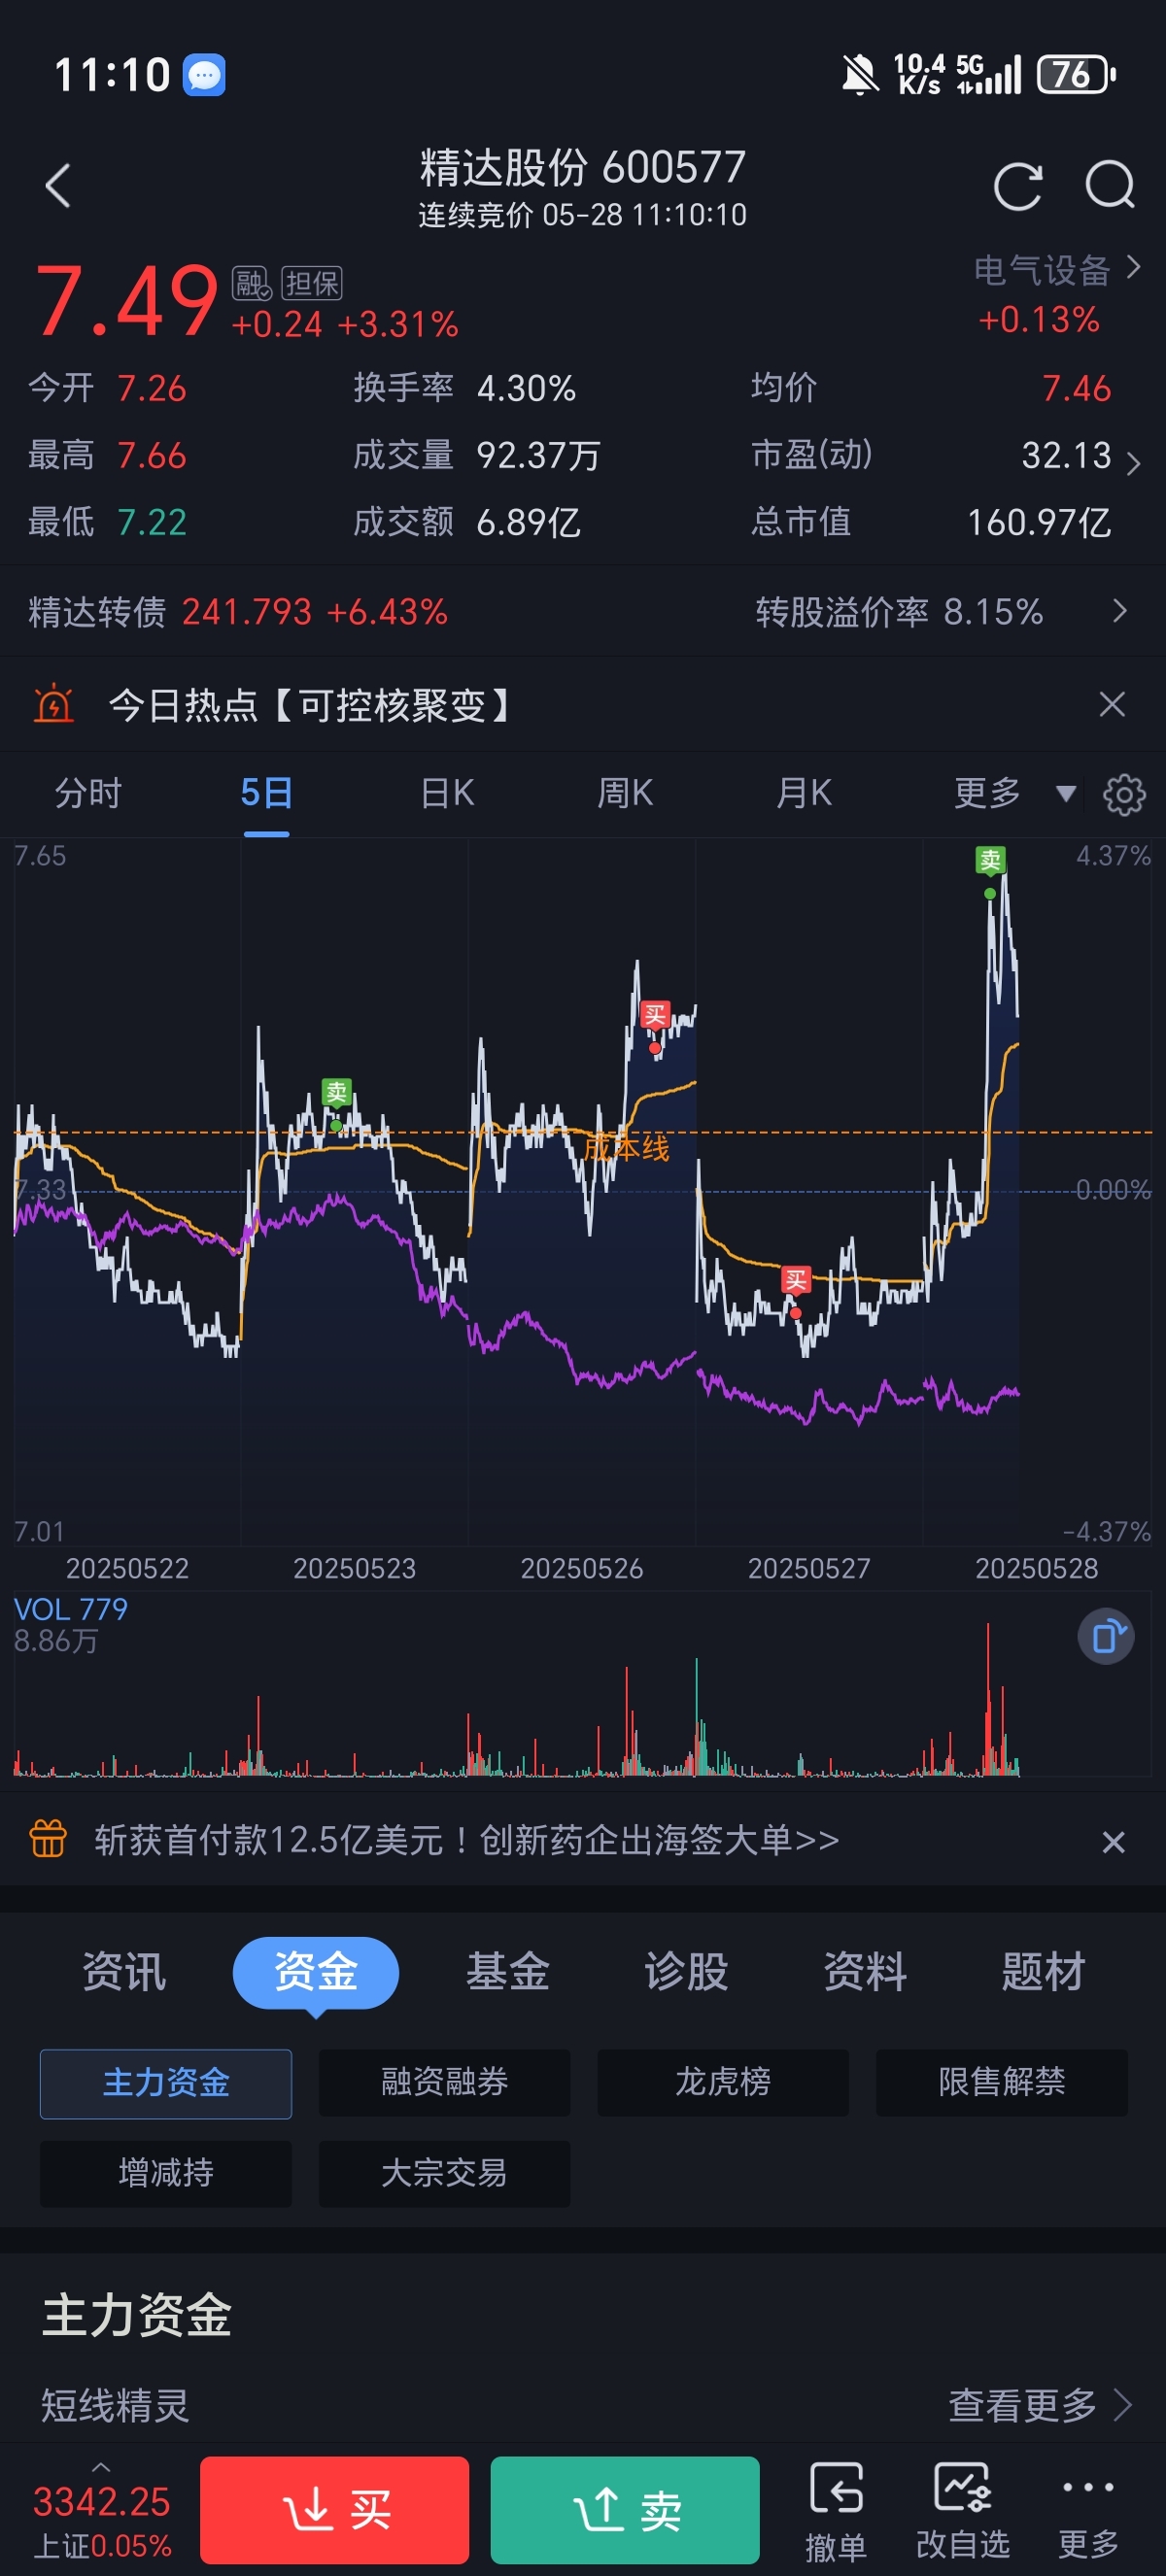Viewport: 1166px width, 2576px height.
Task: Tap the rotate landscape chart icon
Action: coord(1105,1637)
